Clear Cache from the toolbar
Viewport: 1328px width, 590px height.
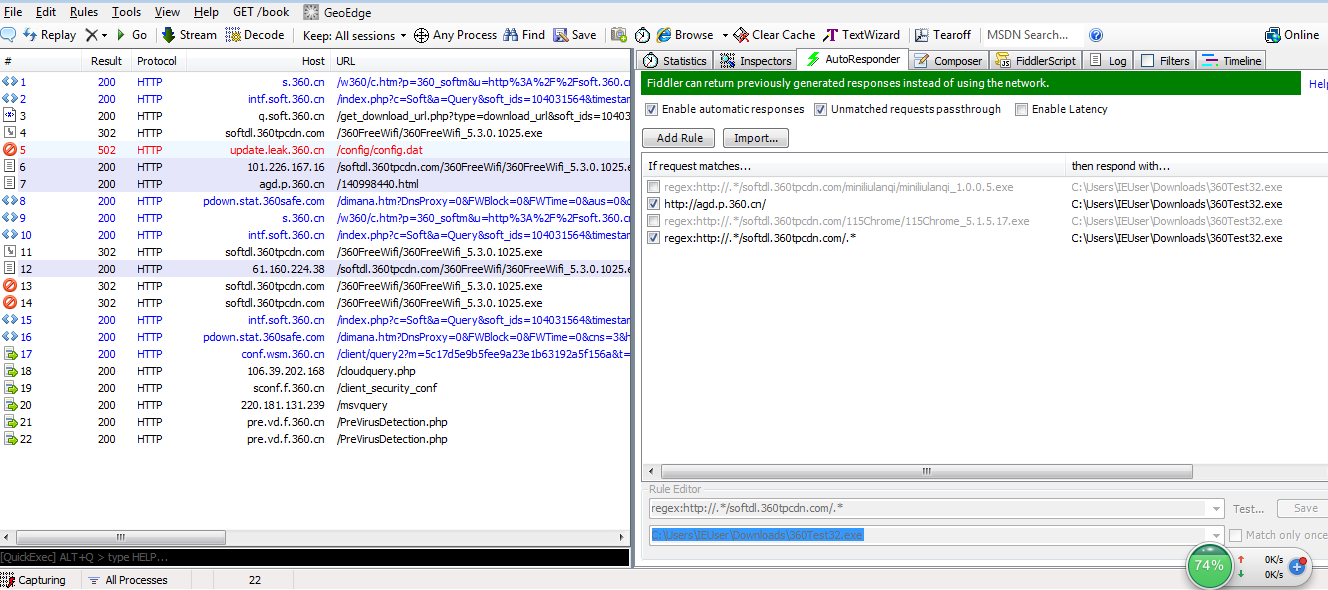click(774, 35)
